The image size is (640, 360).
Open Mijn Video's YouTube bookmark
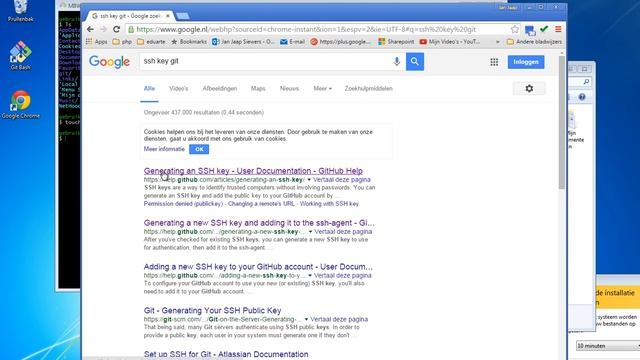[450, 42]
